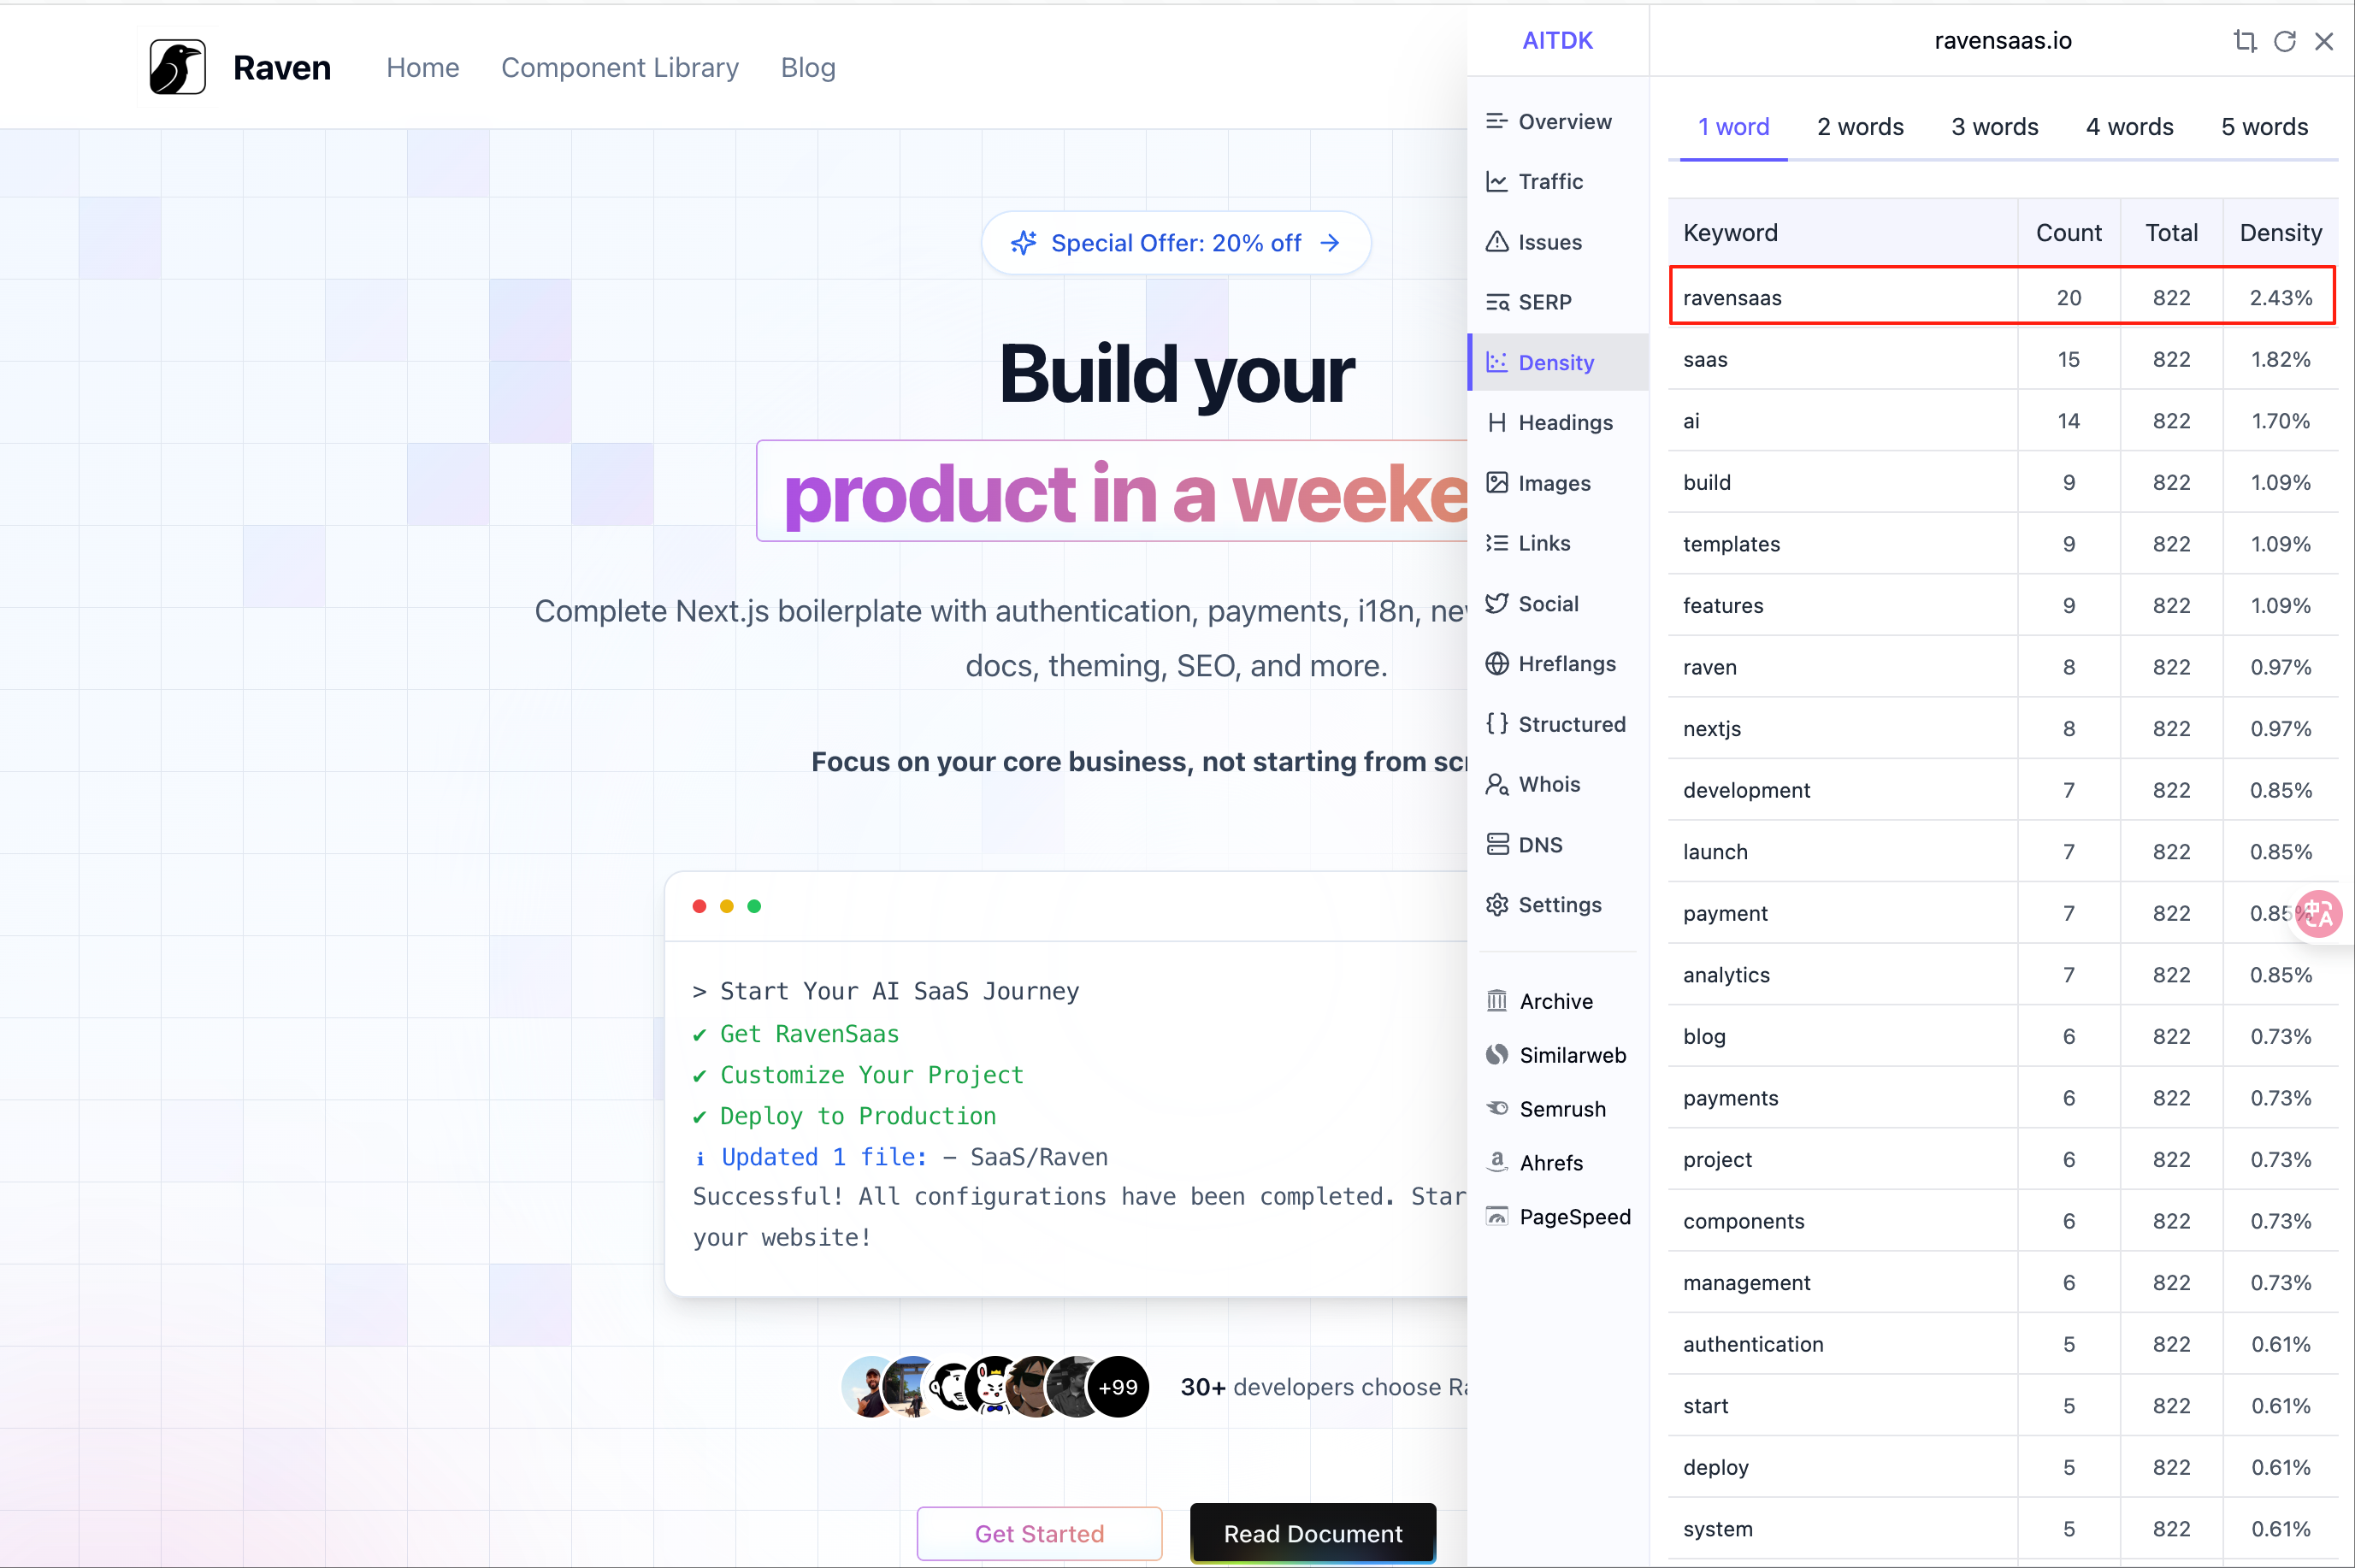Open the Whois person-search icon

pyautogui.click(x=1496, y=784)
